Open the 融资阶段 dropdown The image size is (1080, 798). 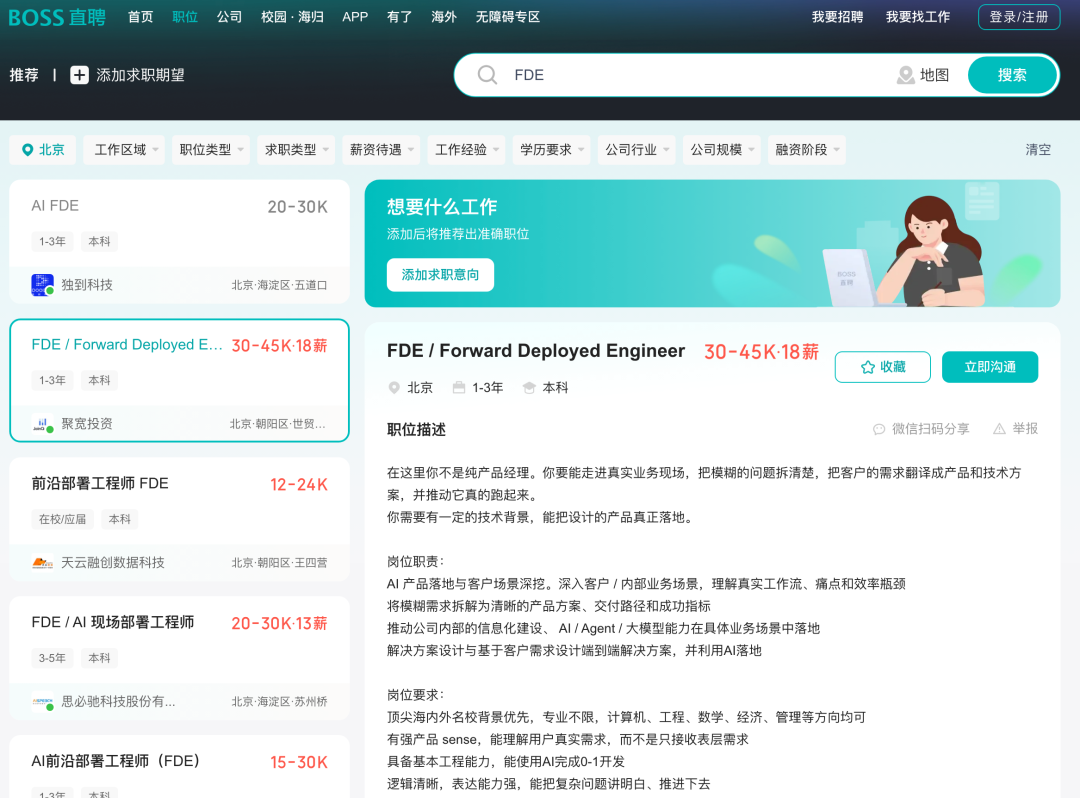click(807, 149)
